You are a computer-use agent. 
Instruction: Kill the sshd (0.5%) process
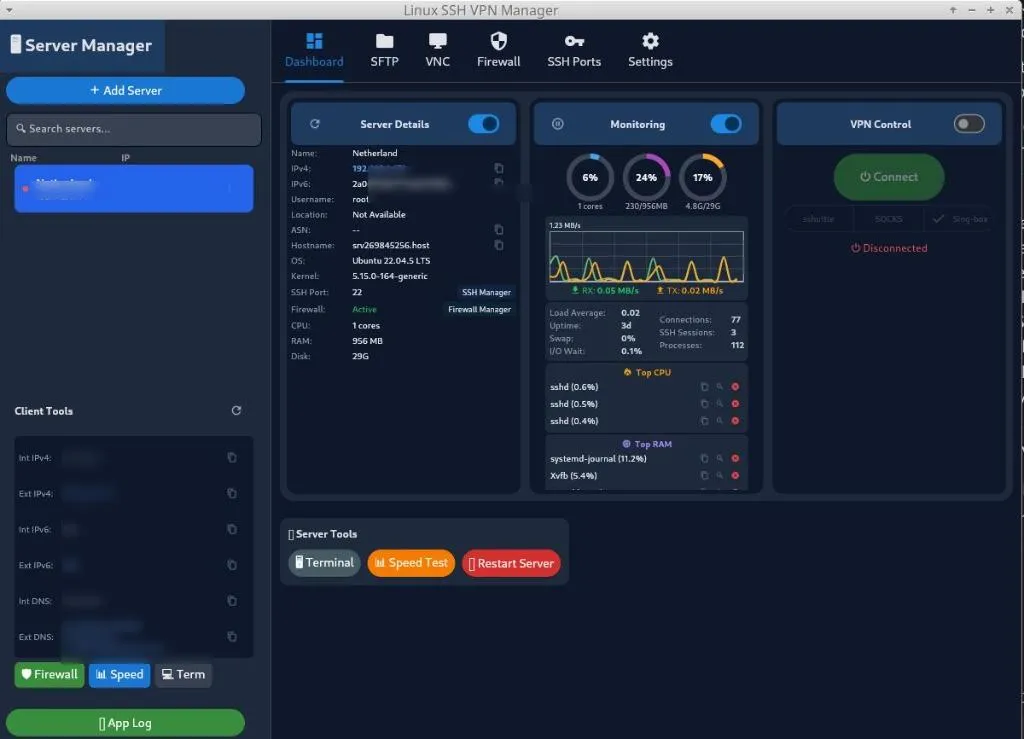pyautogui.click(x=735, y=403)
